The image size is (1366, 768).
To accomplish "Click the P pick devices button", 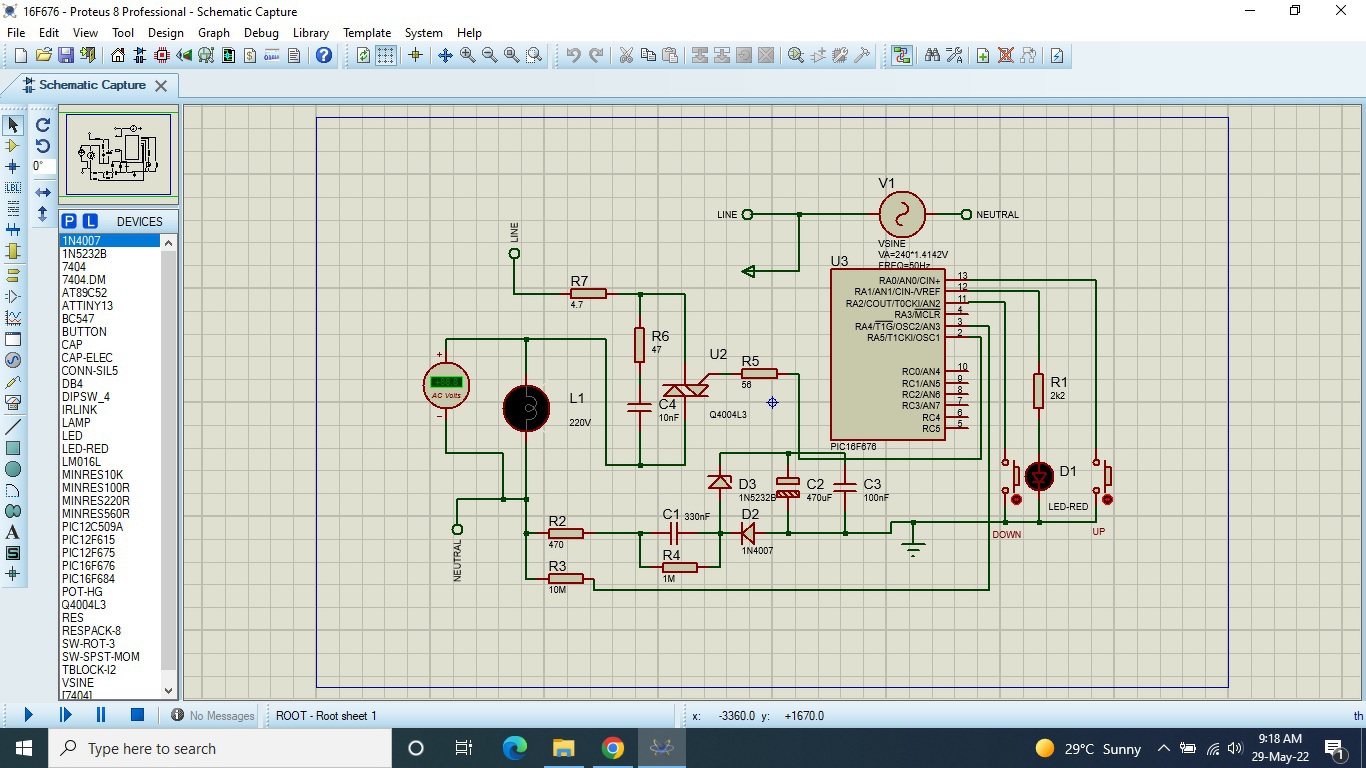I will point(69,221).
